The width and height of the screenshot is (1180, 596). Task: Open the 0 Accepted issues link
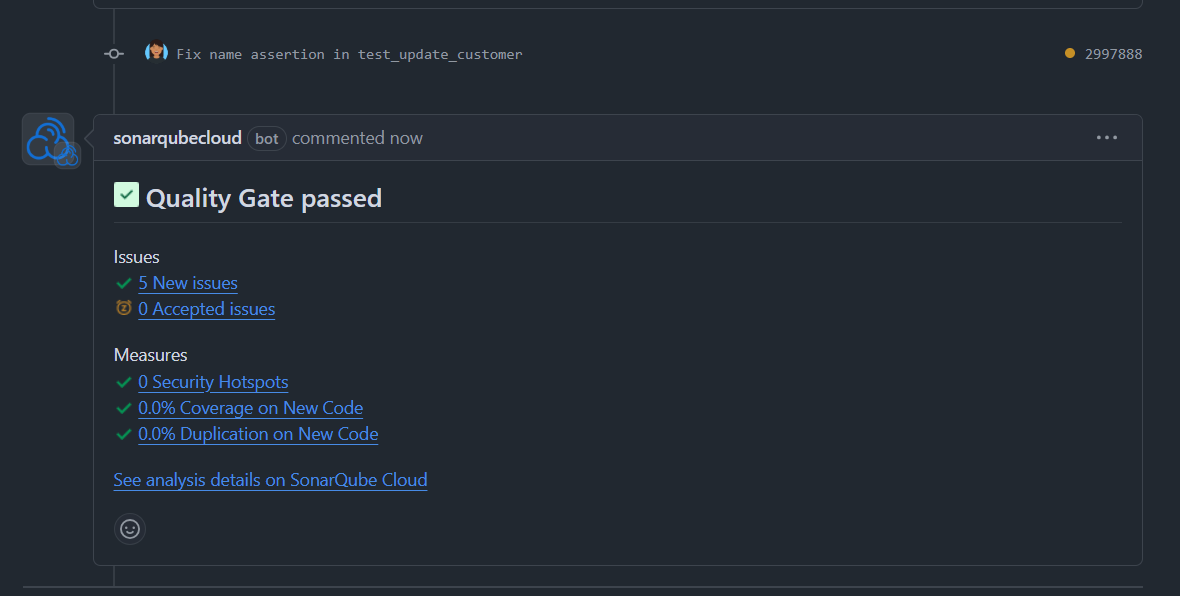[x=206, y=309]
